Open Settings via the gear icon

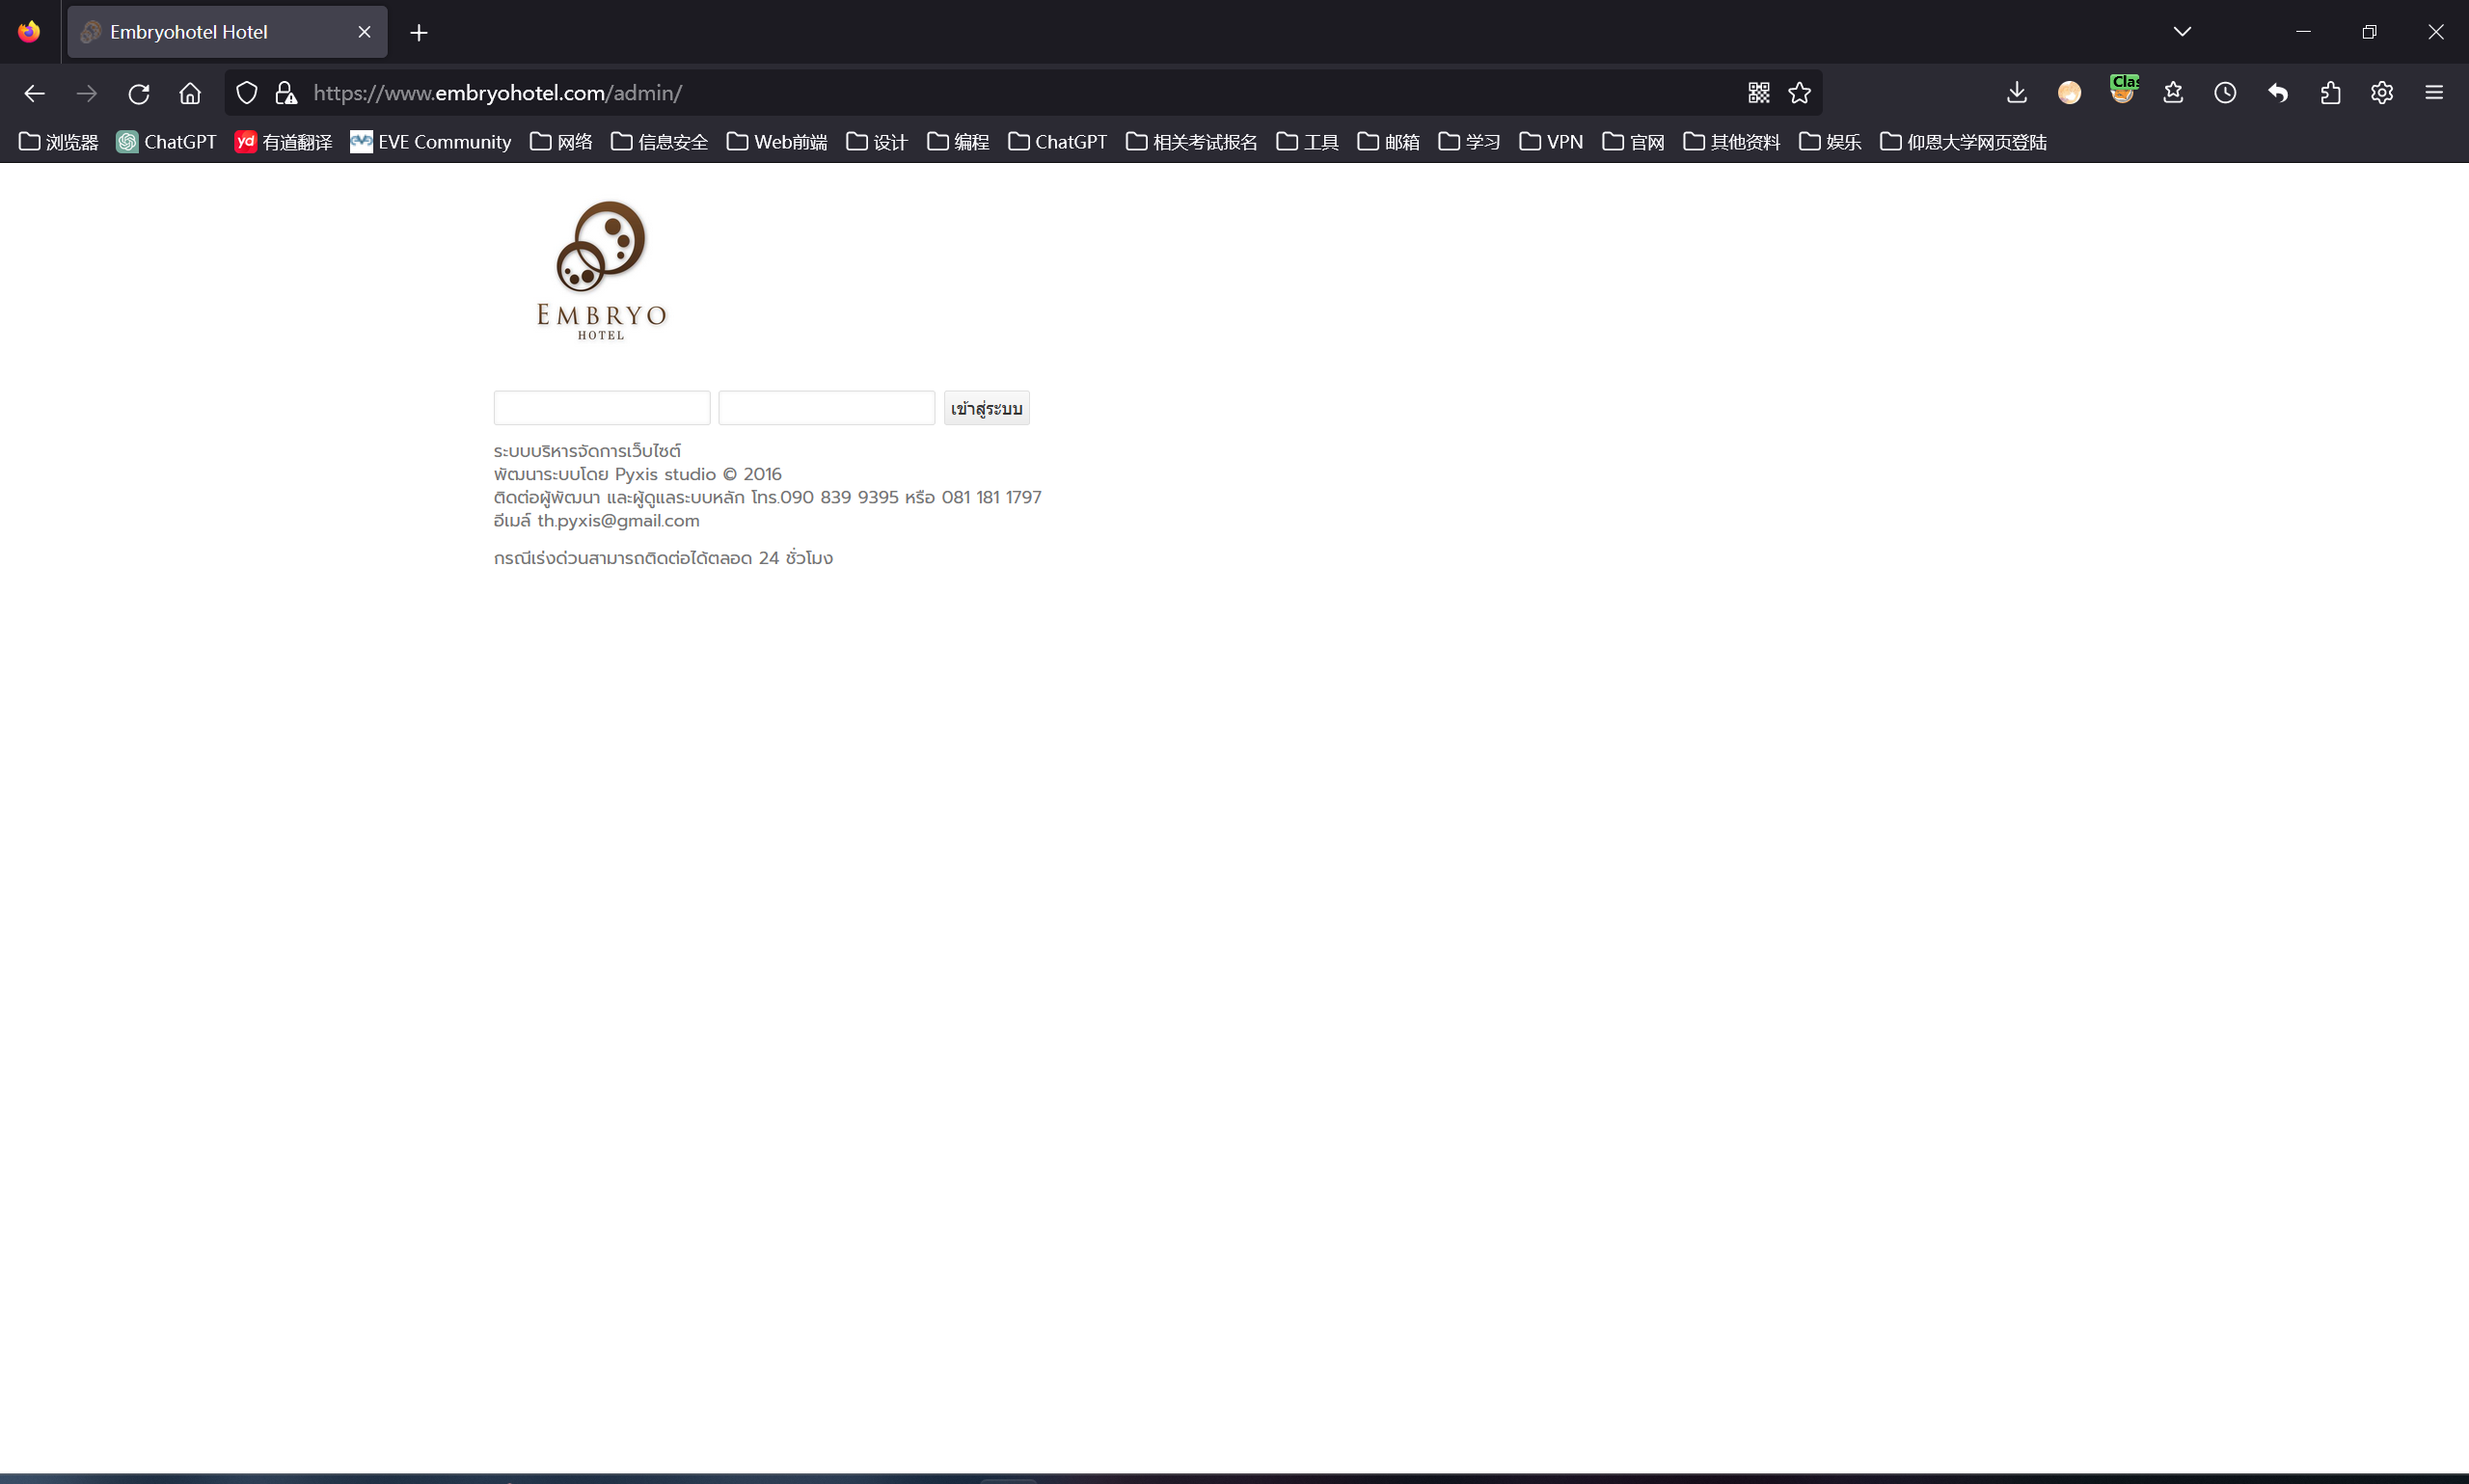[2382, 93]
